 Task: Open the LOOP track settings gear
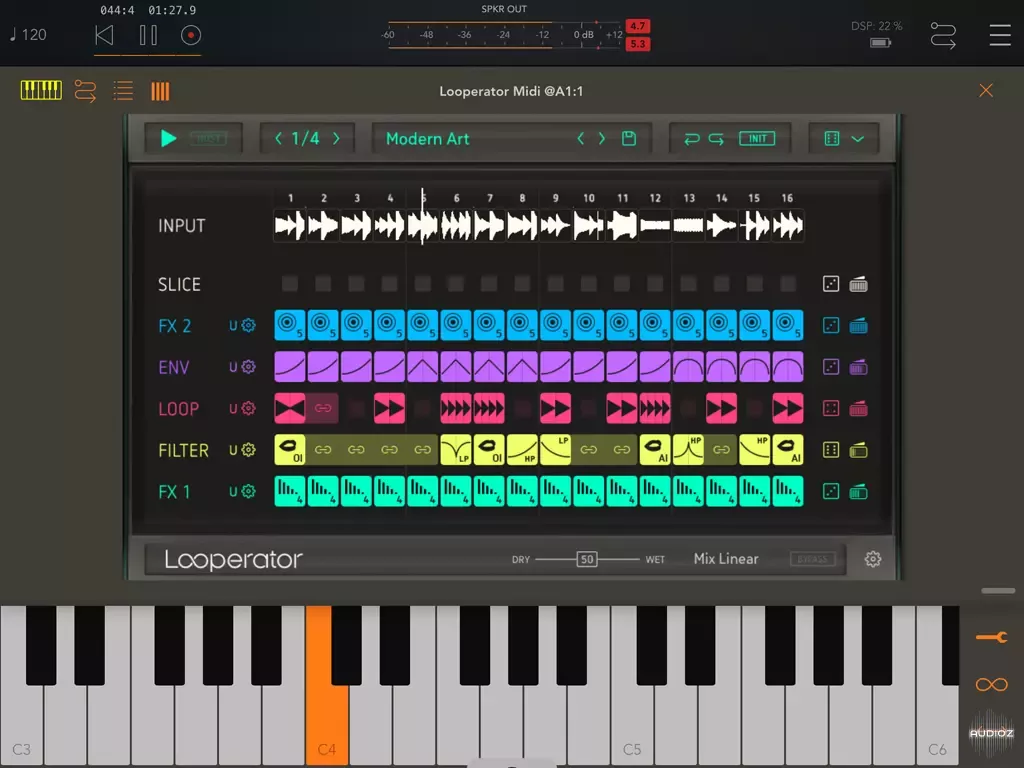tap(249, 408)
